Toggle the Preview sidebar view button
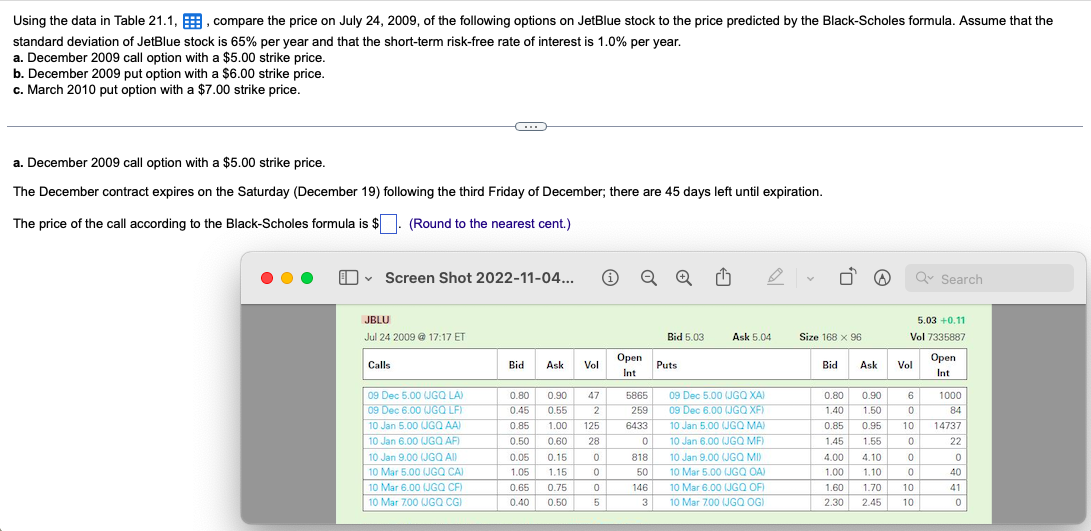This screenshot has width=1091, height=531. 348,279
